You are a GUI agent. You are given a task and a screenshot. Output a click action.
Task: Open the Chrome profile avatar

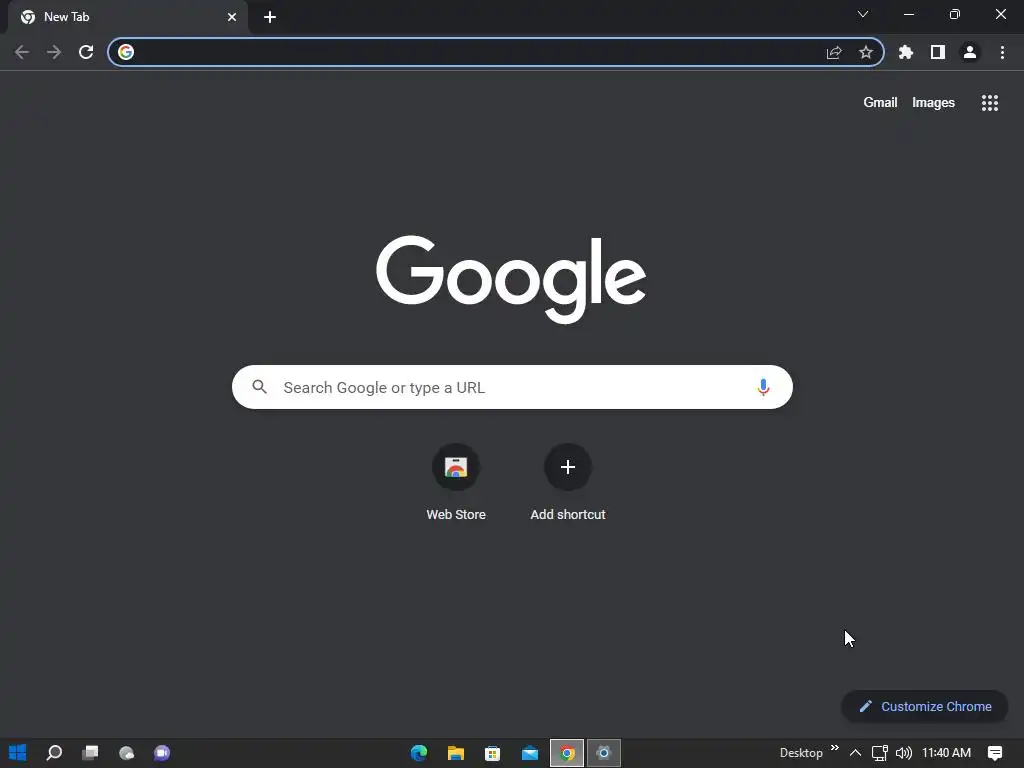(970, 52)
